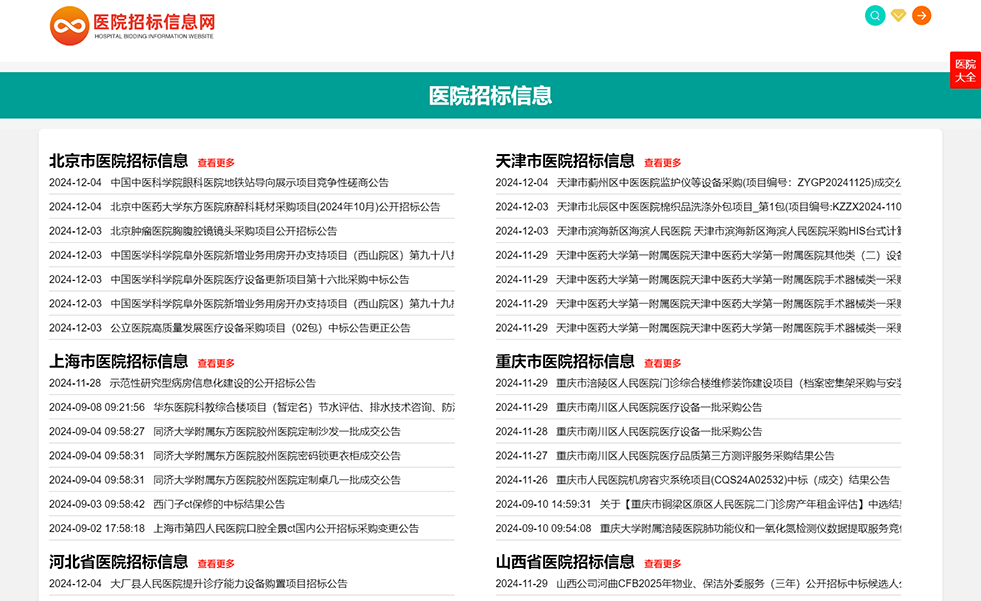Open 大厂县人民医院提升诊疗能力设备购置 notice
981x601 pixels.
tap(228, 584)
